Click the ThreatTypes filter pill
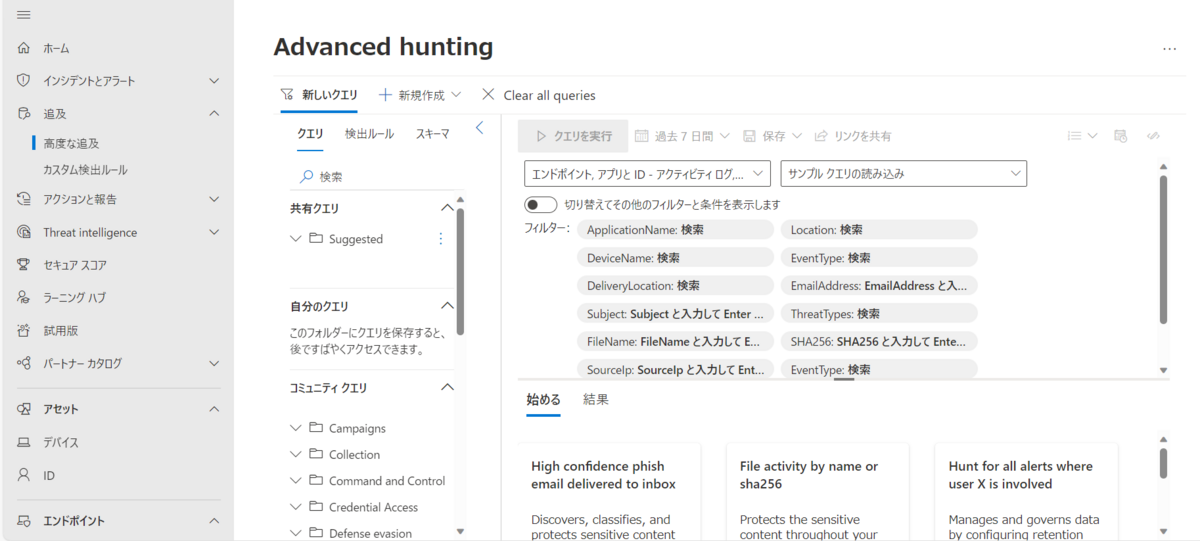Image resolution: width=1200 pixels, height=541 pixels. pos(879,314)
